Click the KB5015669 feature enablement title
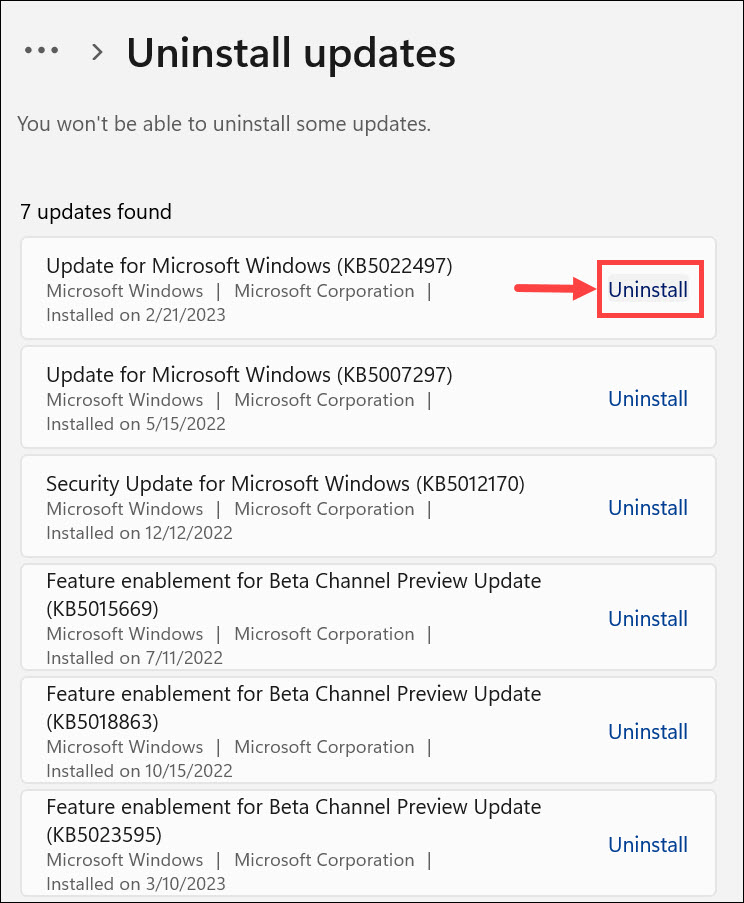 pos(293,593)
